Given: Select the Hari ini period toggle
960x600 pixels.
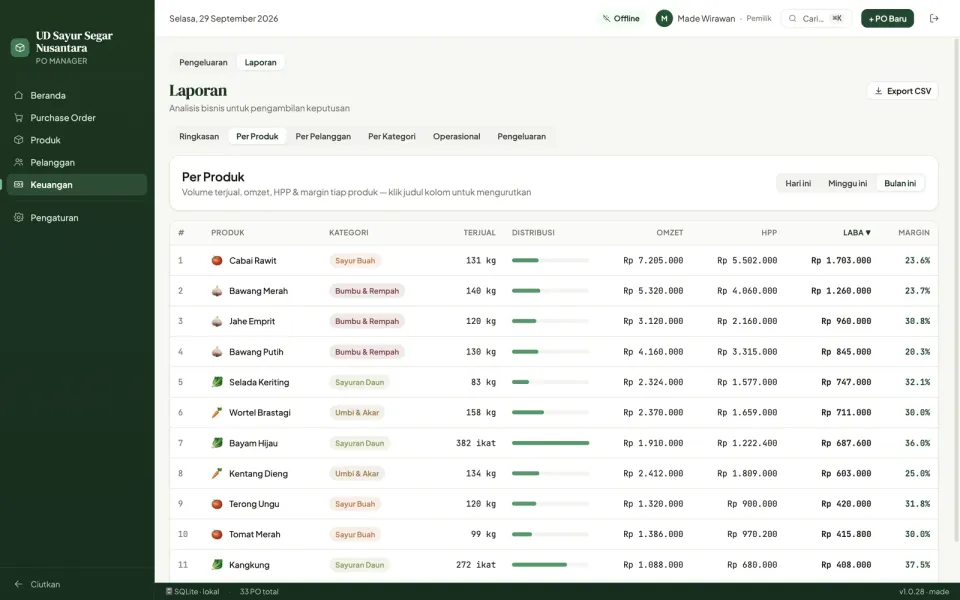Looking at the screenshot, I should [798, 183].
